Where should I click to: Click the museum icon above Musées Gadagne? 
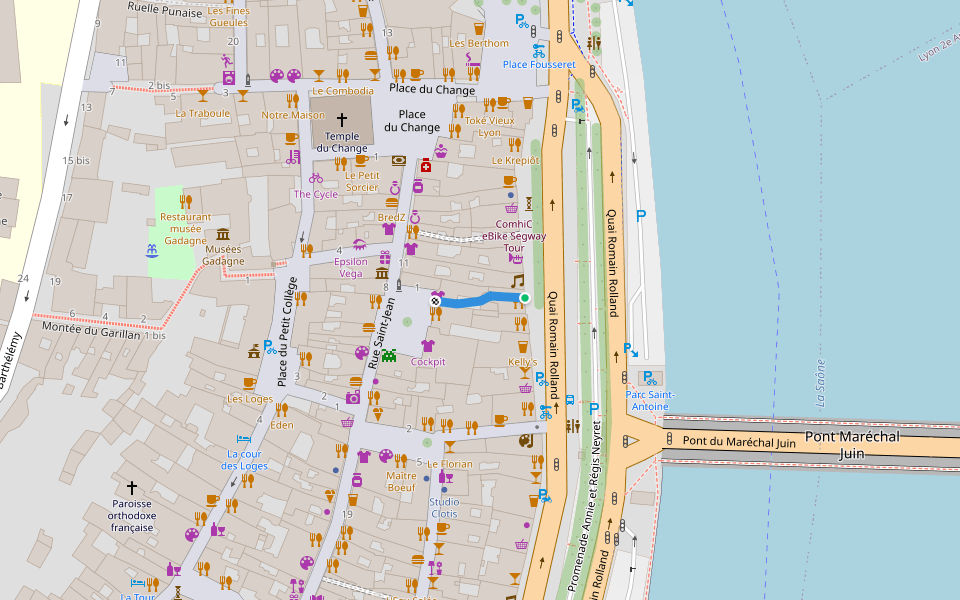(x=223, y=233)
